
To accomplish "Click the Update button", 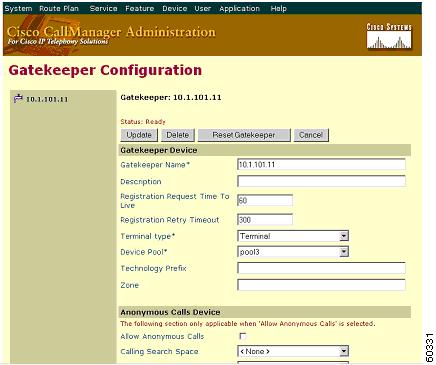I will tap(139, 135).
